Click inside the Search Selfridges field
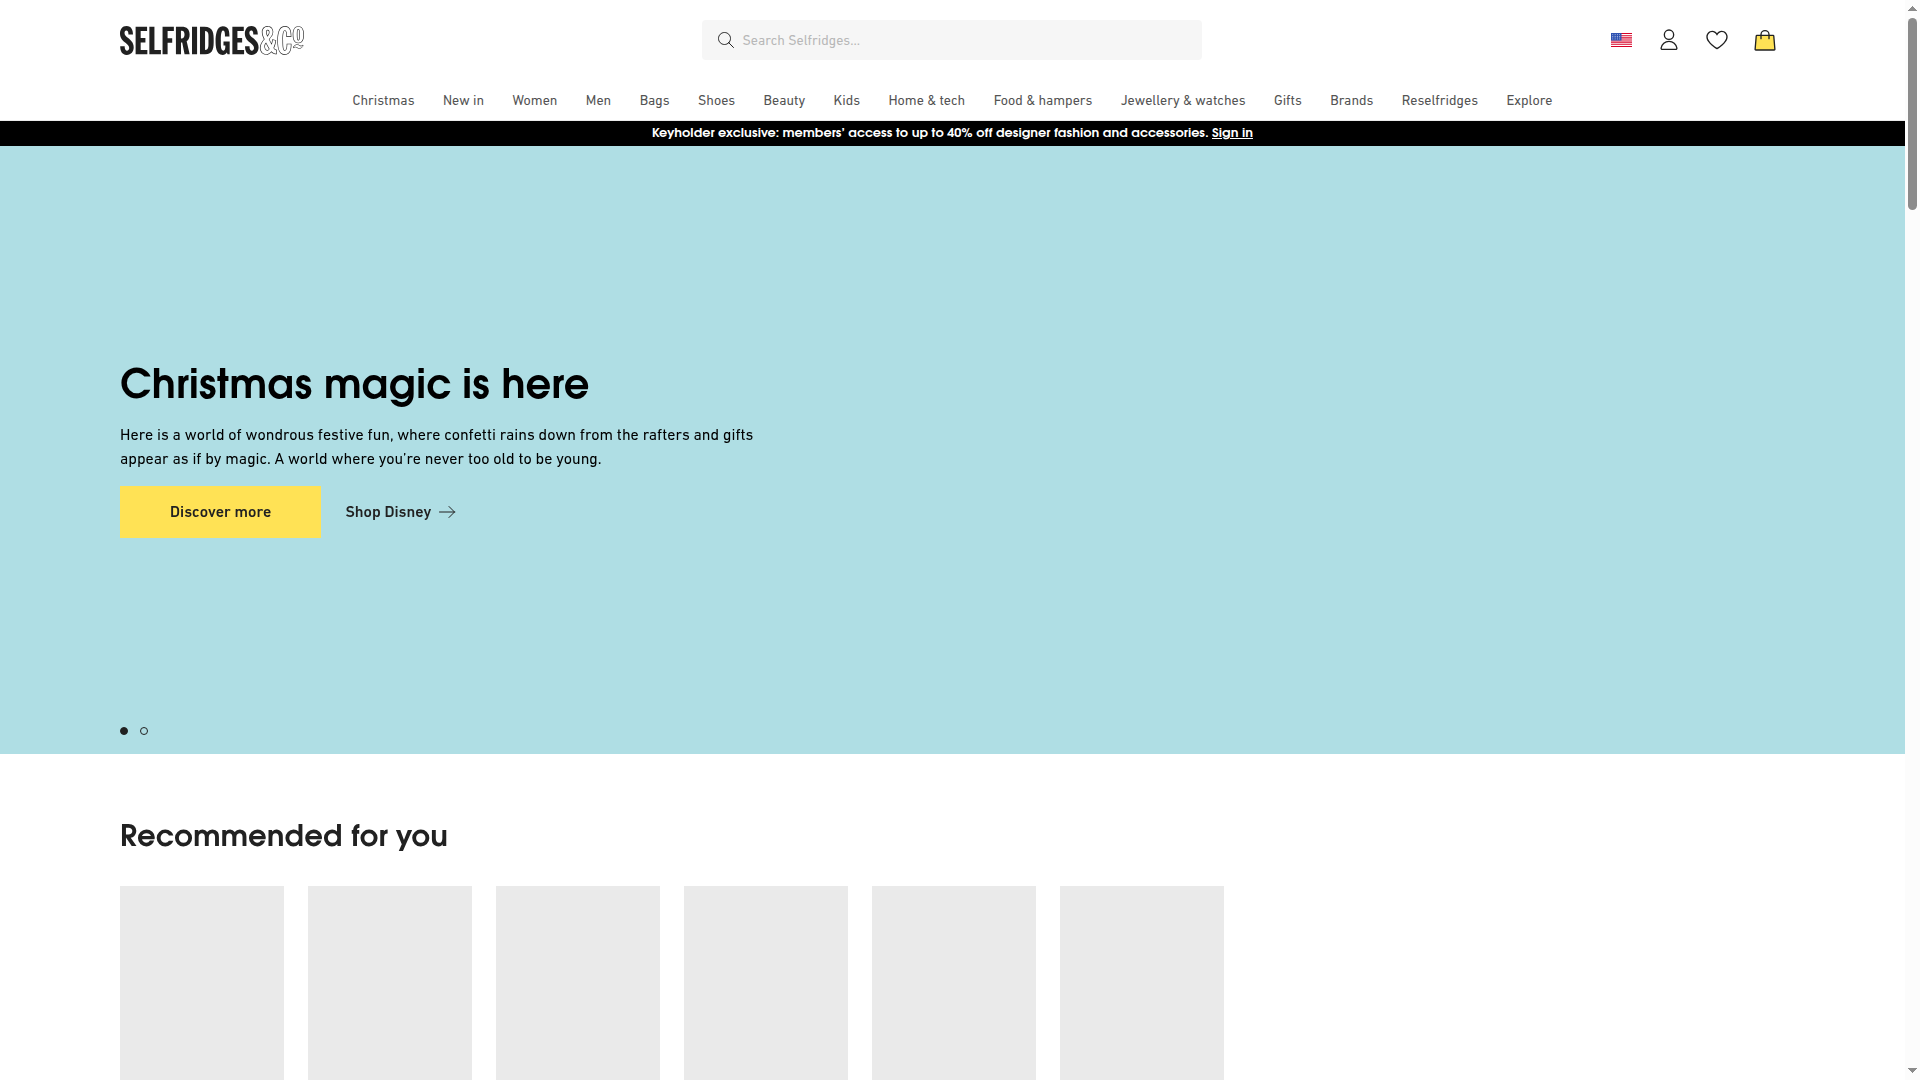 (950, 40)
